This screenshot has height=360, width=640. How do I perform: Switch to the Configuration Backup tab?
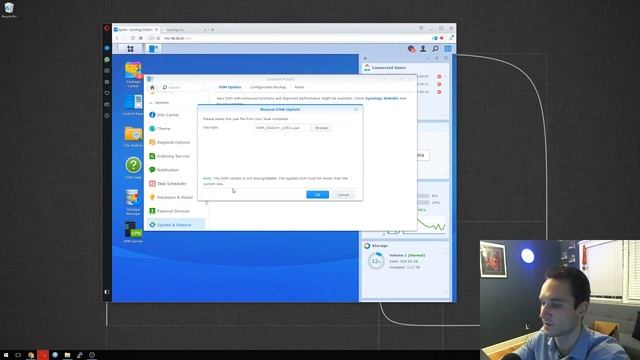tap(268, 87)
